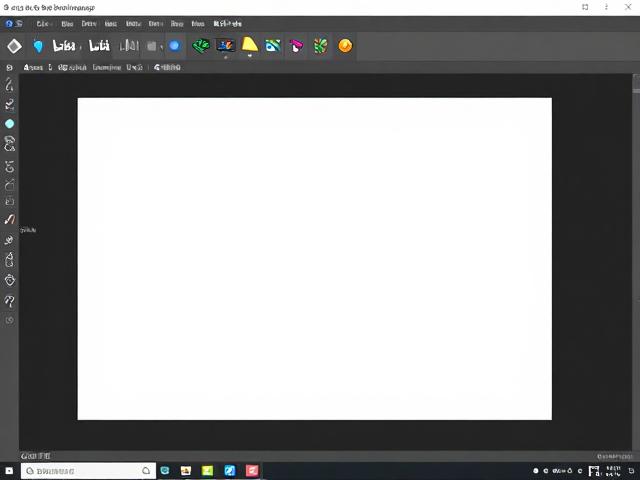This screenshot has height=480, width=640.
Task: Select the cyan circle tool in the left sidebar
Action: click(9, 124)
